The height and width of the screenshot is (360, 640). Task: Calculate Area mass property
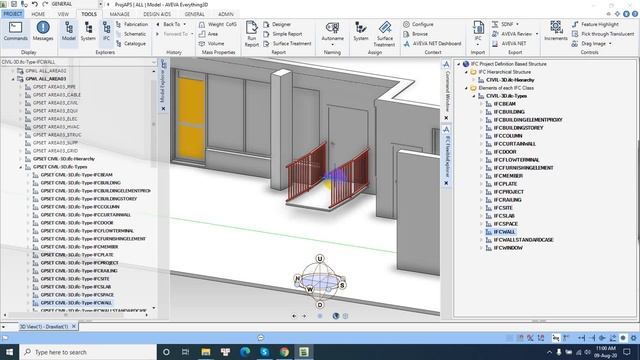(209, 34)
